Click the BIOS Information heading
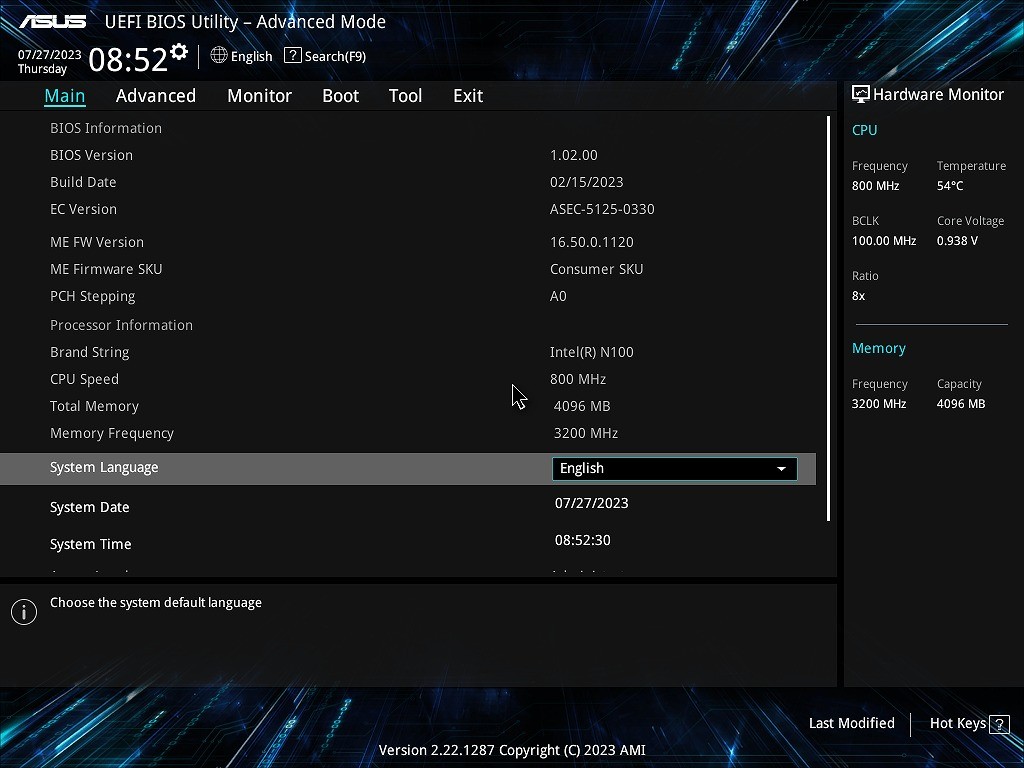The width and height of the screenshot is (1024, 768). [x=106, y=128]
